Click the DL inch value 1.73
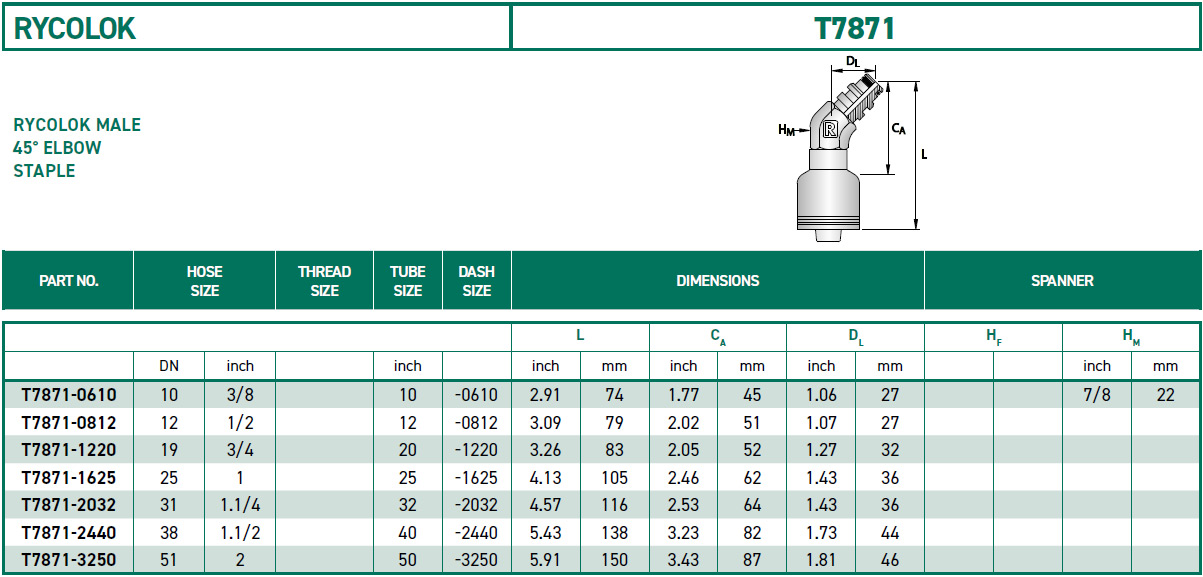This screenshot has width=1203, height=577. (x=821, y=533)
